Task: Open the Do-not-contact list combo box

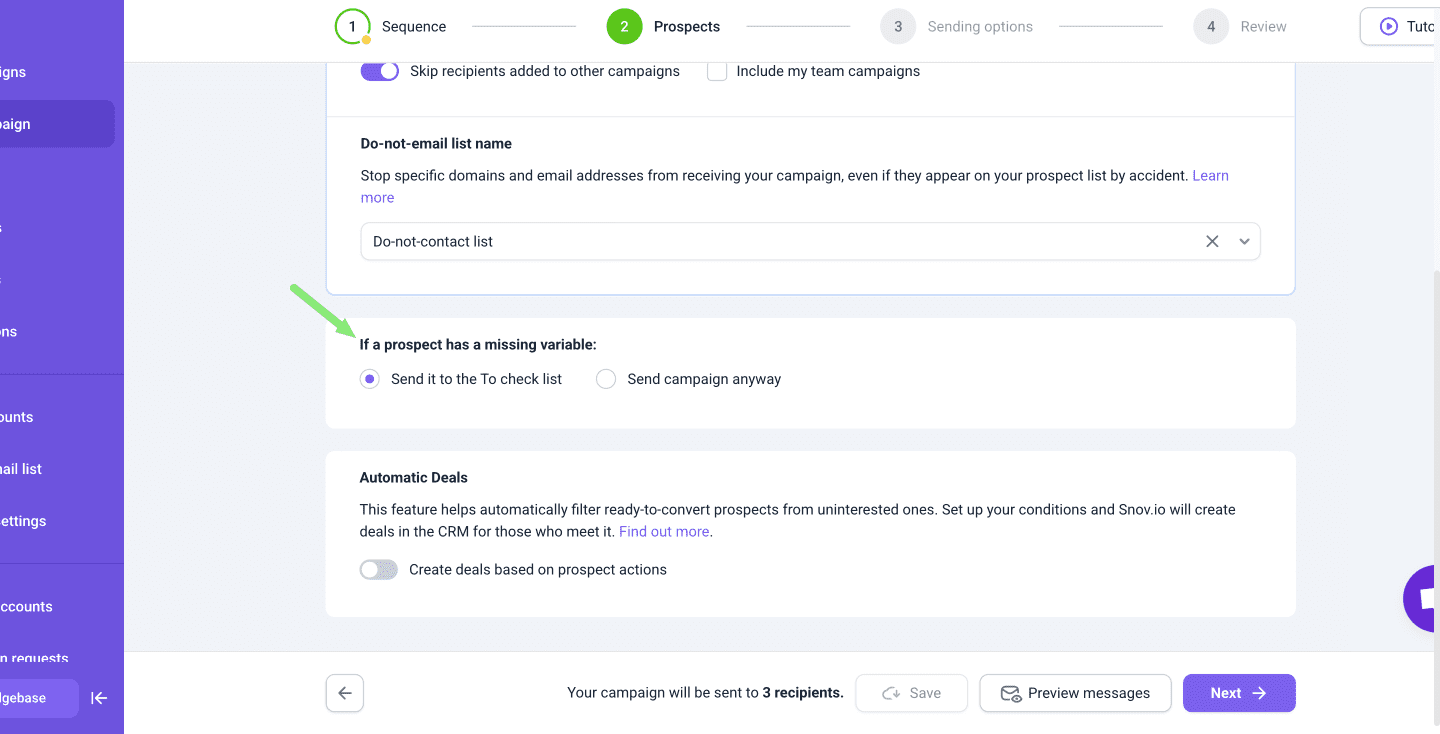Action: tap(780, 241)
